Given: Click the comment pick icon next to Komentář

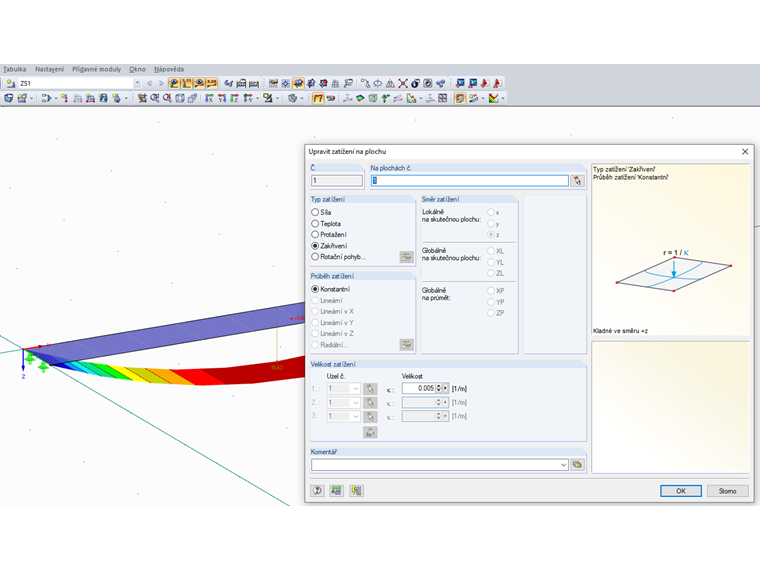Looking at the screenshot, I should pyautogui.click(x=577, y=465).
